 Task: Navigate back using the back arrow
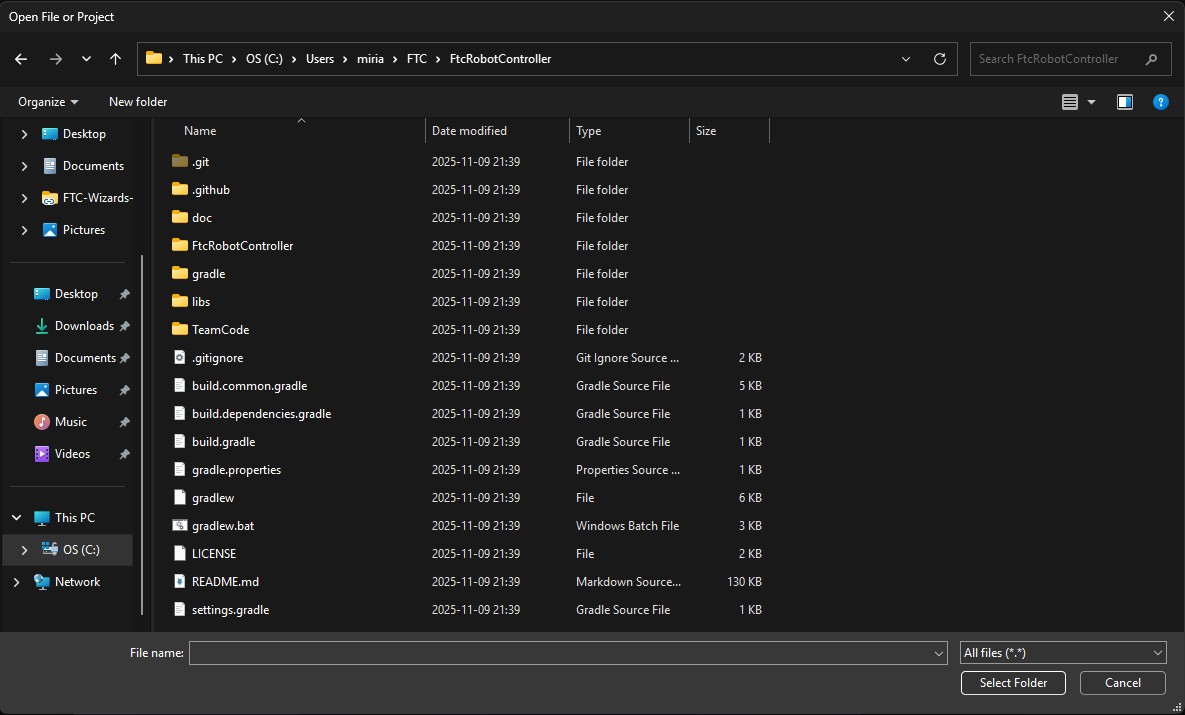tap(20, 59)
